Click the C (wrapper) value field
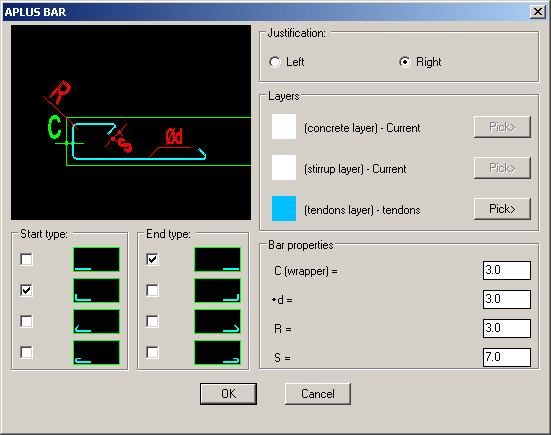 (x=507, y=270)
